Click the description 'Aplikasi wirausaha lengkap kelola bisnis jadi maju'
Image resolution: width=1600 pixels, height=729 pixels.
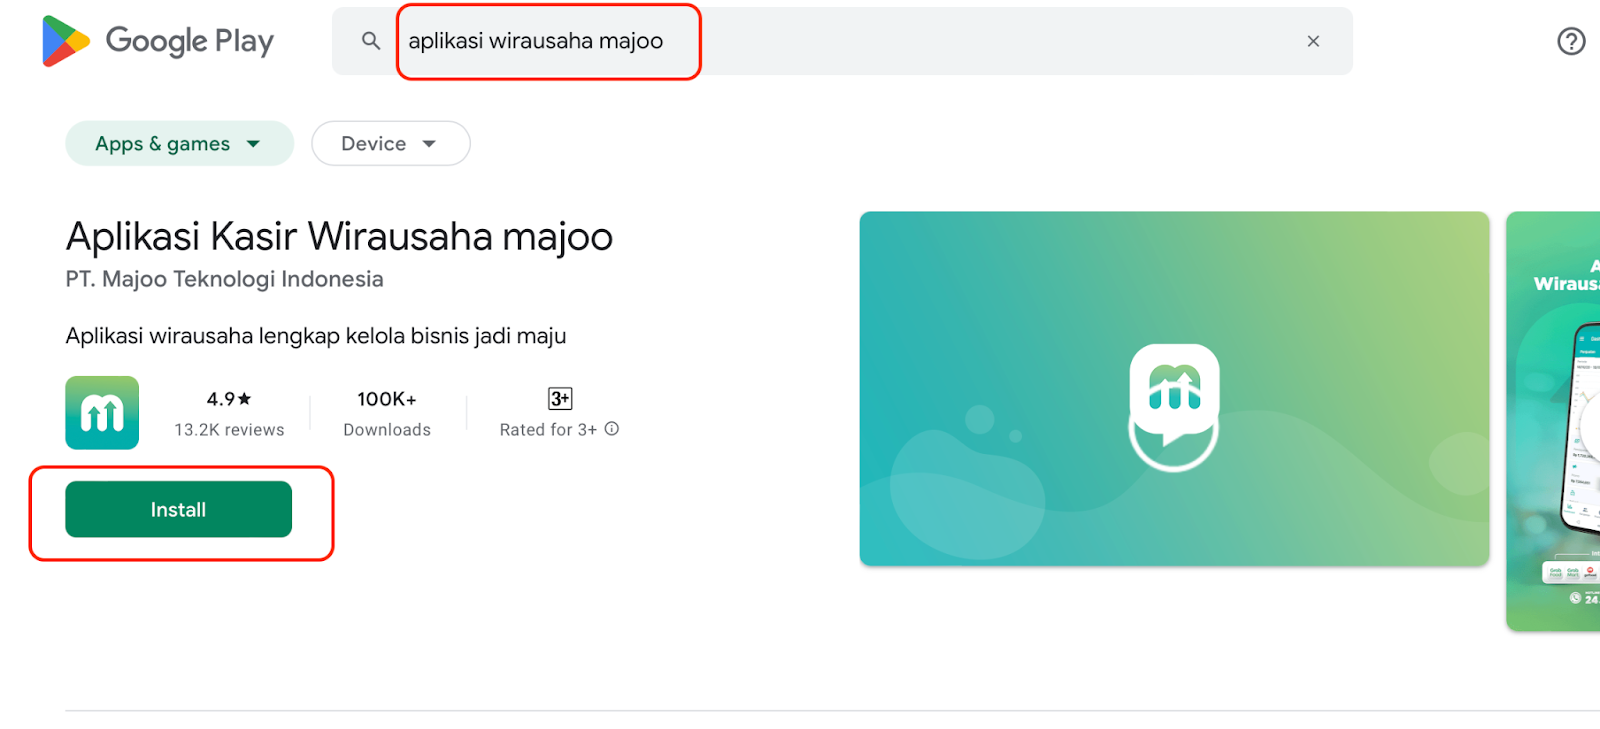click(316, 336)
